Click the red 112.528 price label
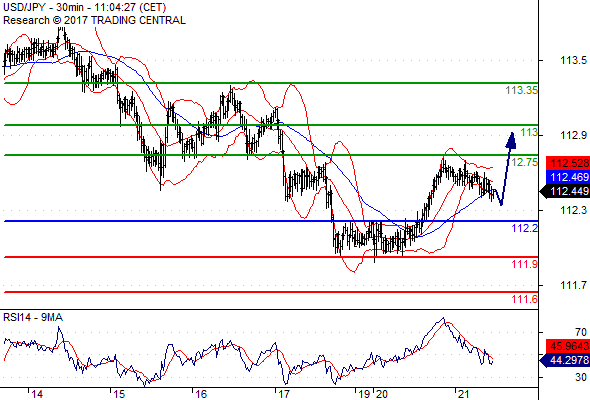The image size is (590, 400). pos(568,163)
